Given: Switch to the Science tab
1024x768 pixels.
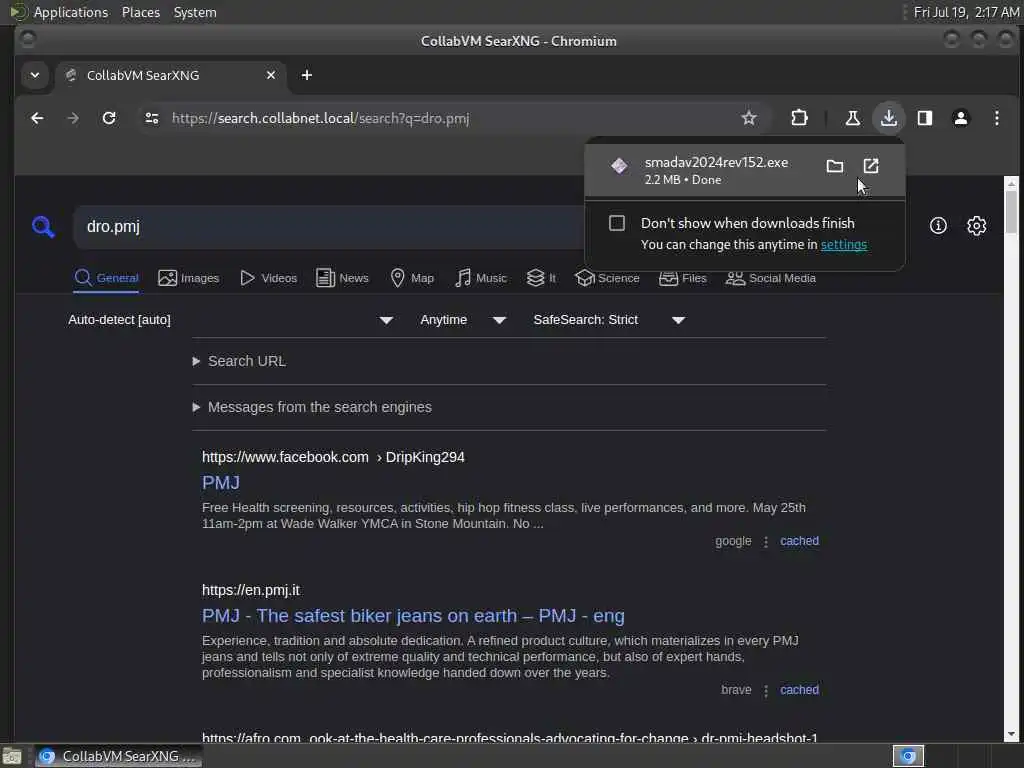Looking at the screenshot, I should (607, 278).
